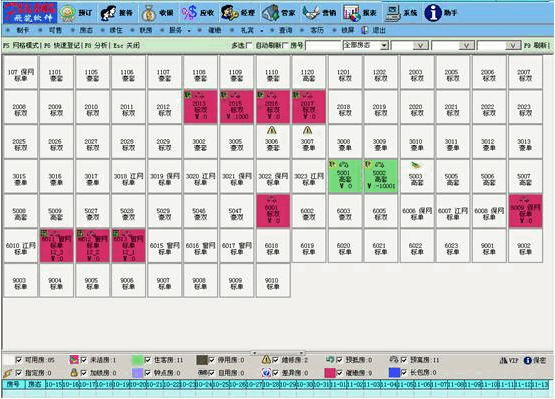555x399 pixels.
Task: Uncheck the 维修房 maintenance room filter
Action: [275, 360]
